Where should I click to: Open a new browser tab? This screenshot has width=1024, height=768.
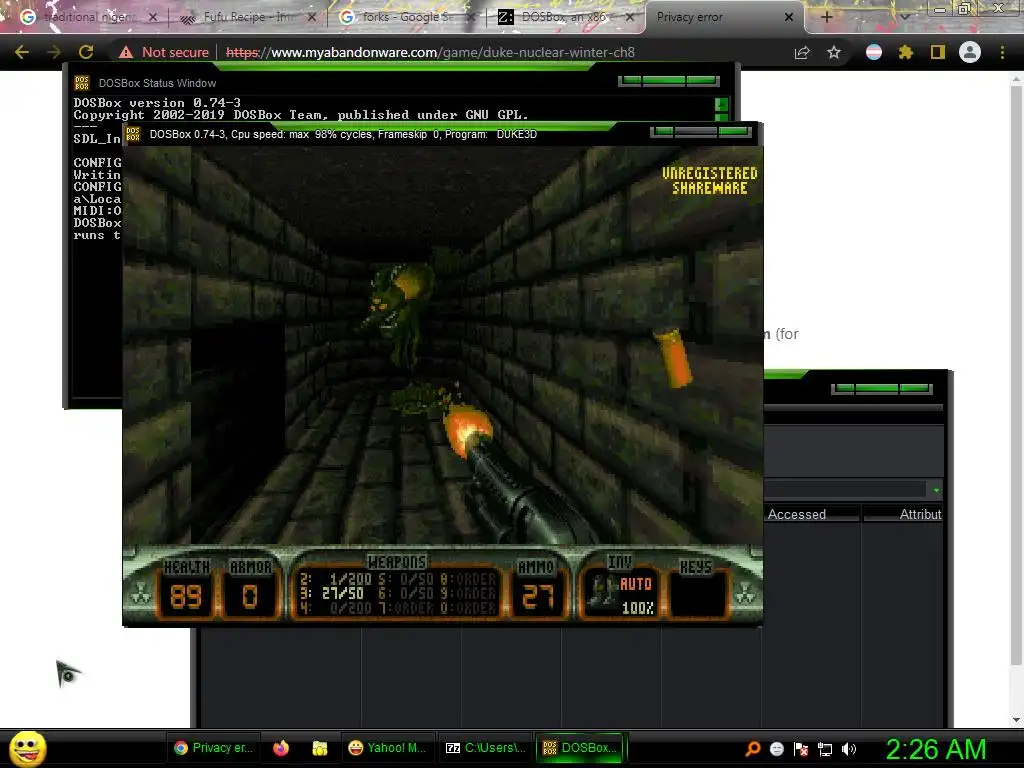tap(826, 17)
